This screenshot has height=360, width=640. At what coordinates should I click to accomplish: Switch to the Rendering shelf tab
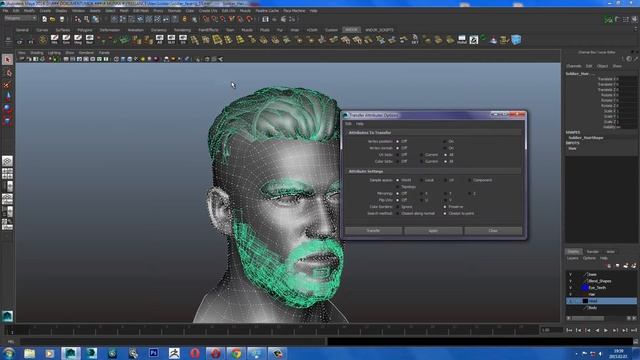(182, 30)
